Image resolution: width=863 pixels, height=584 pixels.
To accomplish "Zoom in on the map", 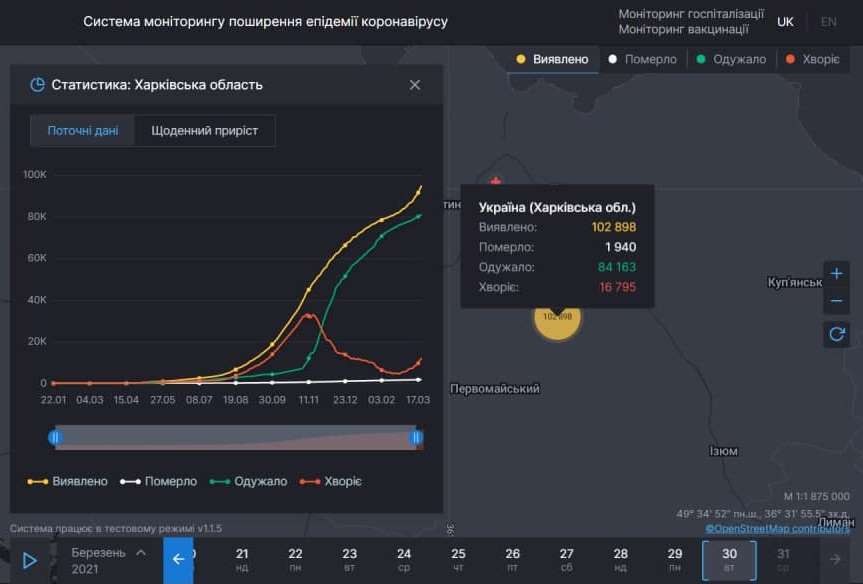I will coord(836,272).
